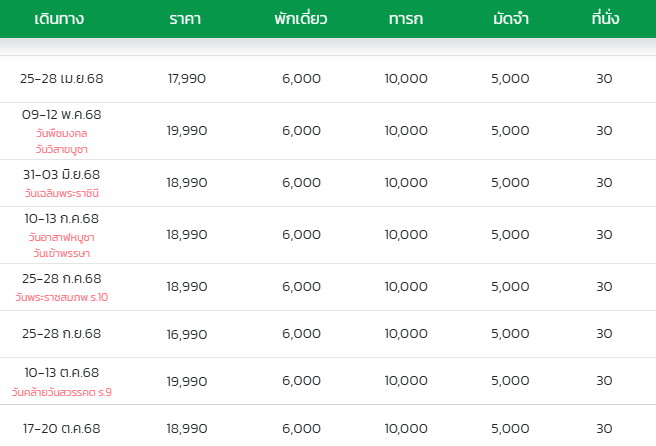
Task: Select the 10-13 ต.ค.68 travel date
Action: pyautogui.click(x=62, y=372)
